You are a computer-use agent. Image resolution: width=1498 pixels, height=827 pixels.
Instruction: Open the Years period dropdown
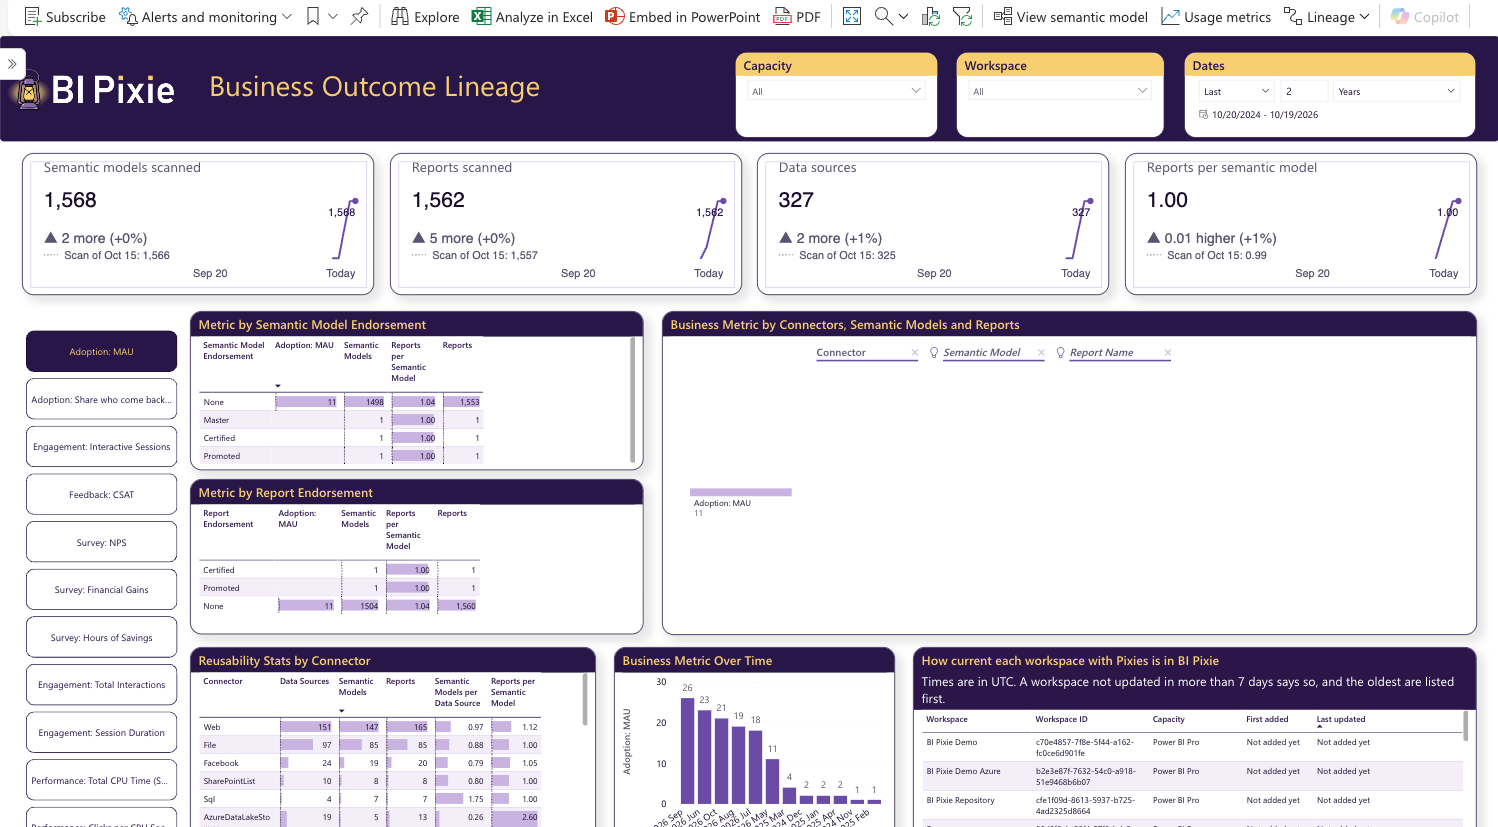[1396, 91]
